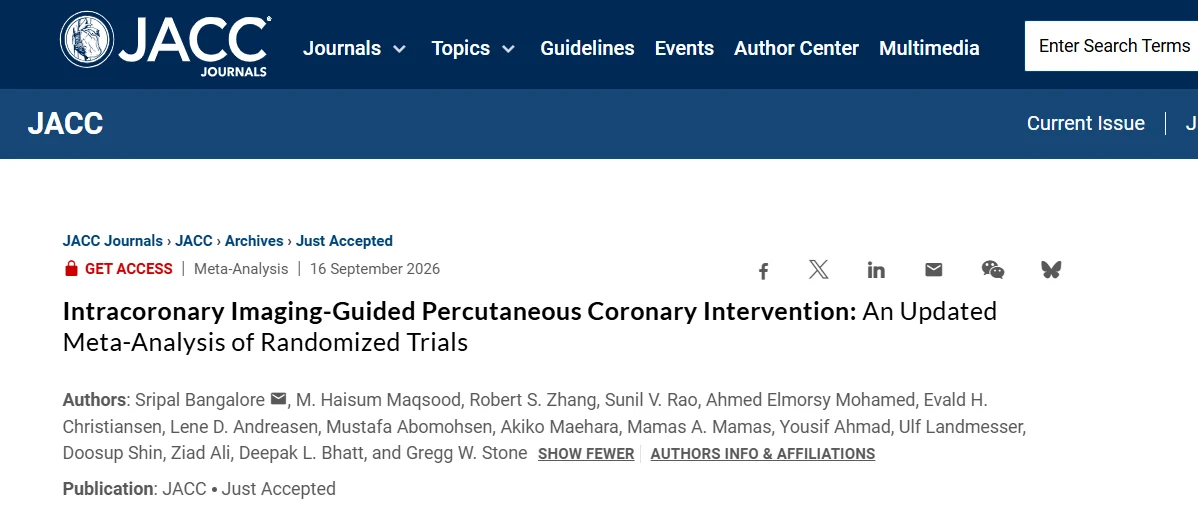This screenshot has height=506, width=1198.
Task: Share article on Facebook
Action: (763, 271)
